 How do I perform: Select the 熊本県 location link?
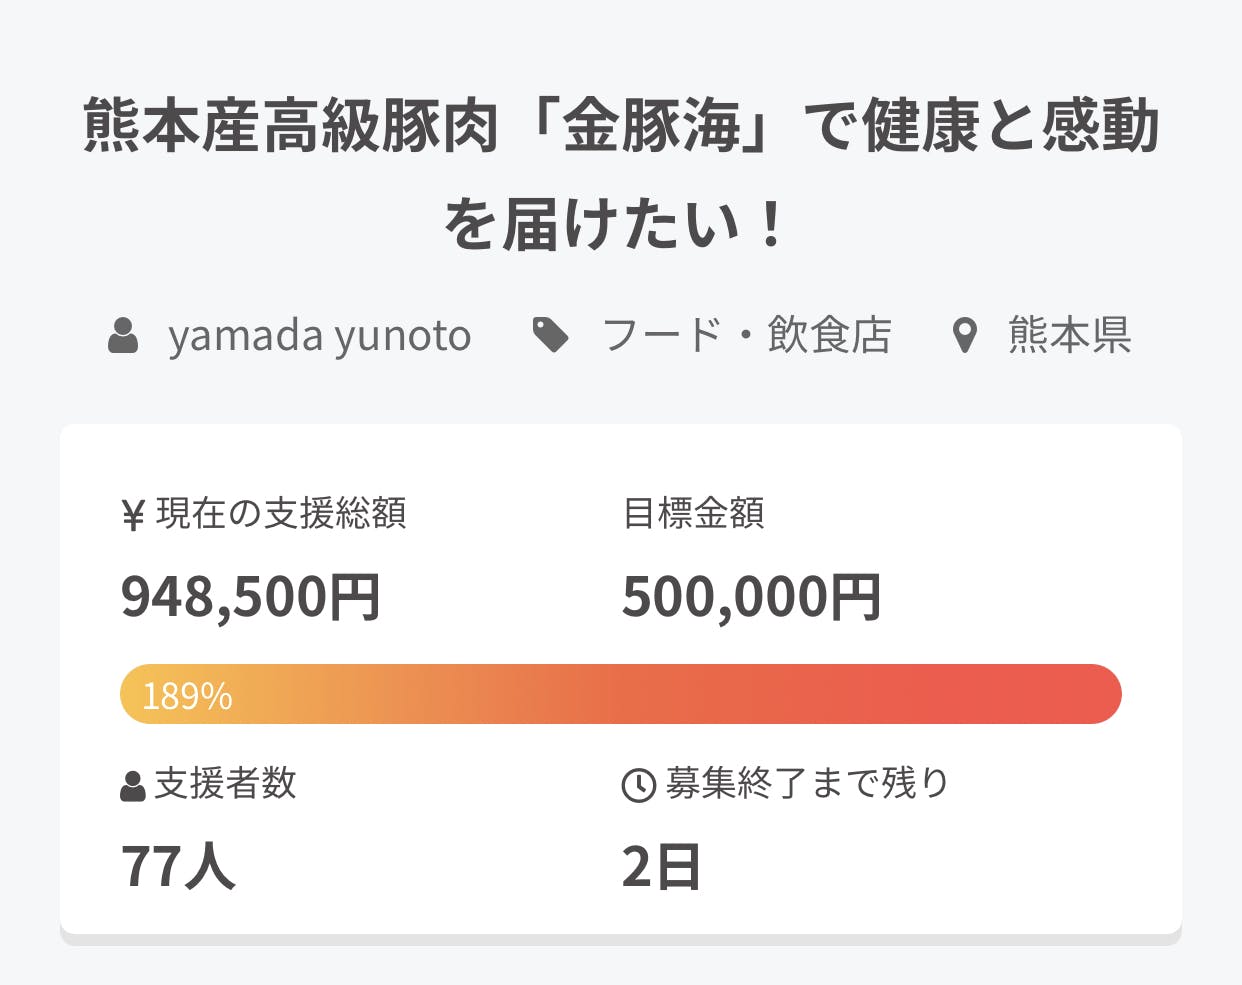(1069, 336)
